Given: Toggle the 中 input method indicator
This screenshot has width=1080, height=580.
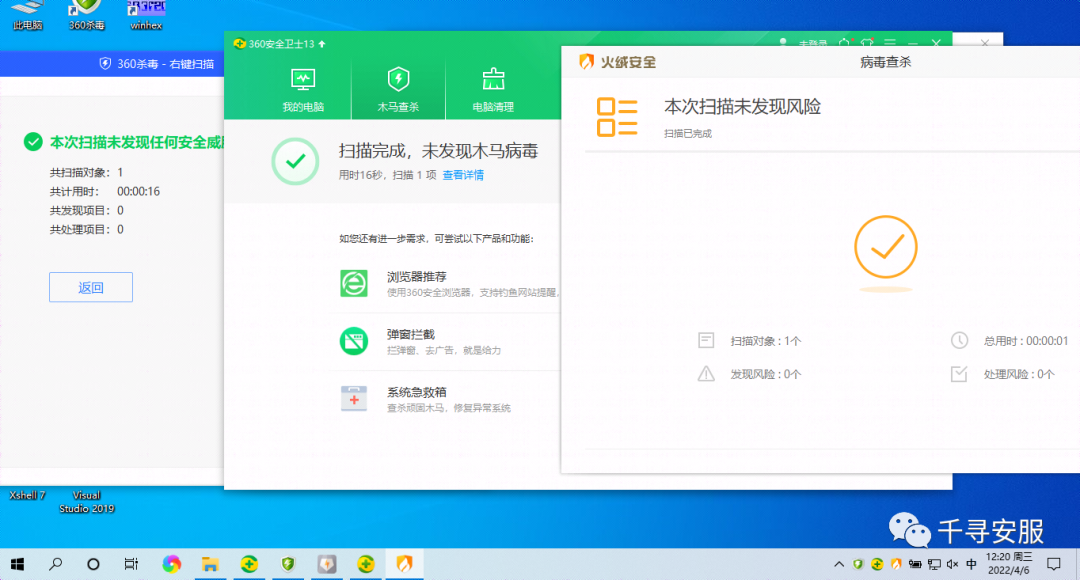Looking at the screenshot, I should [x=971, y=564].
